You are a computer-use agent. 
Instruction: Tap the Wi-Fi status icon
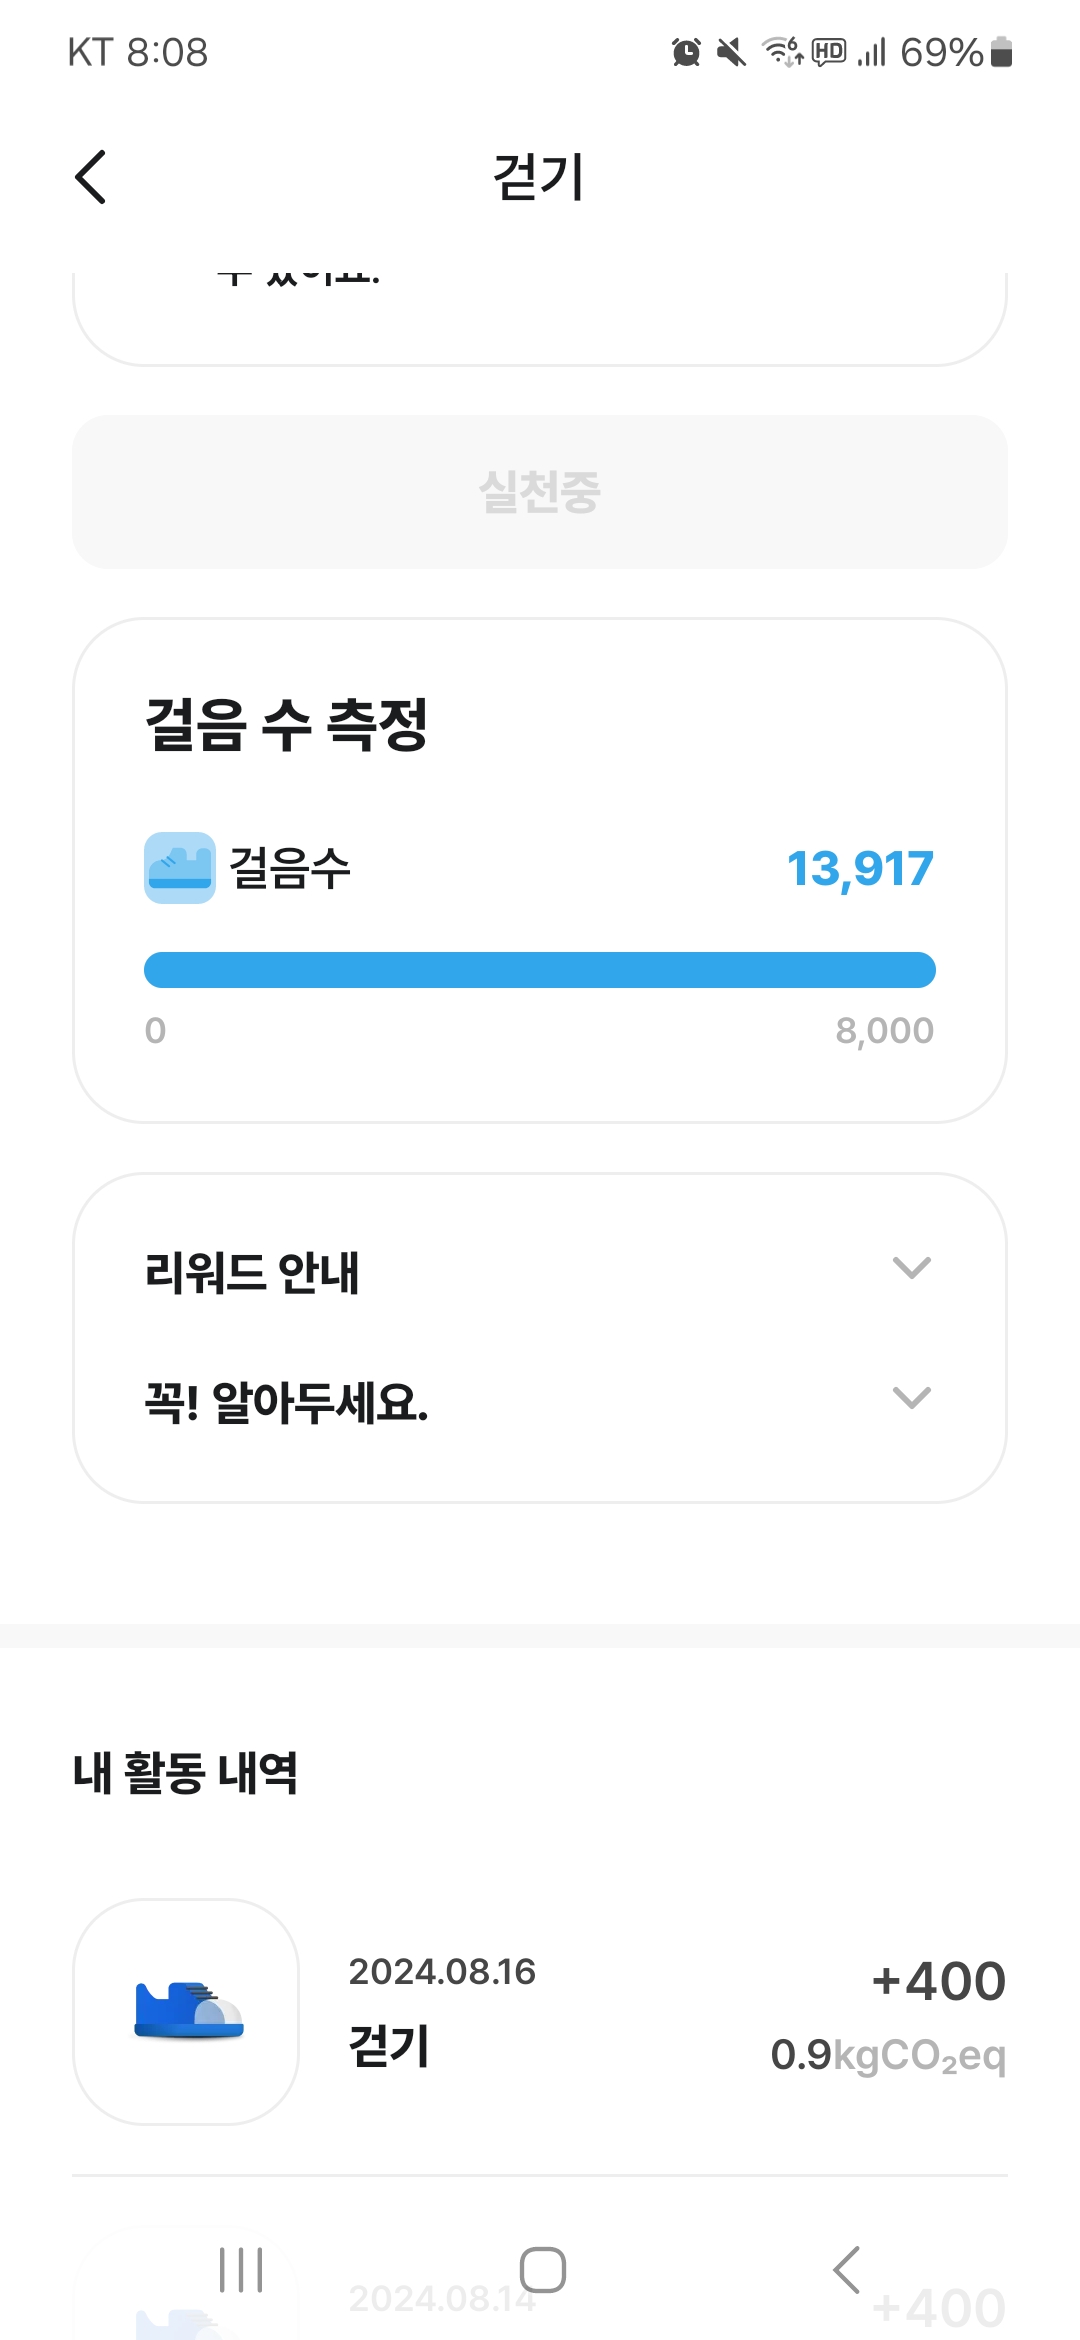[x=783, y=52]
